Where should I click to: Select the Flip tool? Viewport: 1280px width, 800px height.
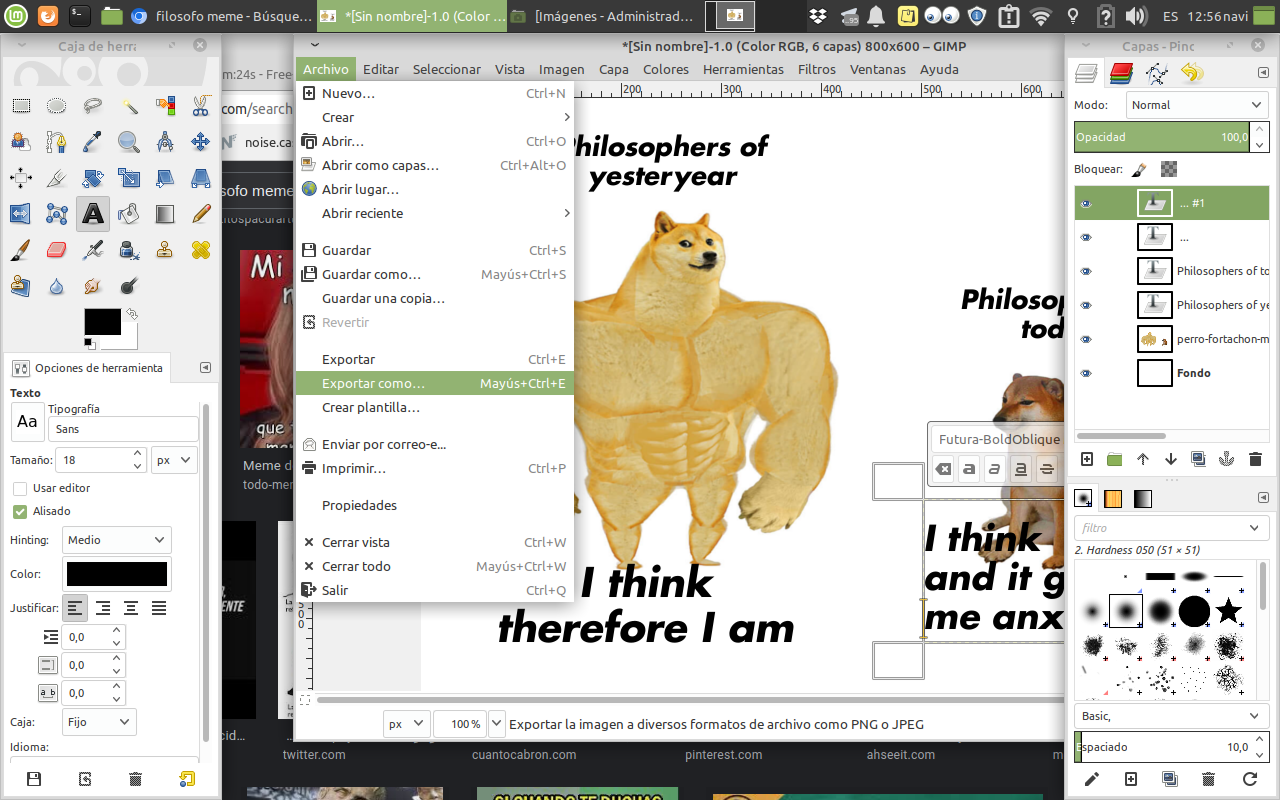[x=21, y=214]
